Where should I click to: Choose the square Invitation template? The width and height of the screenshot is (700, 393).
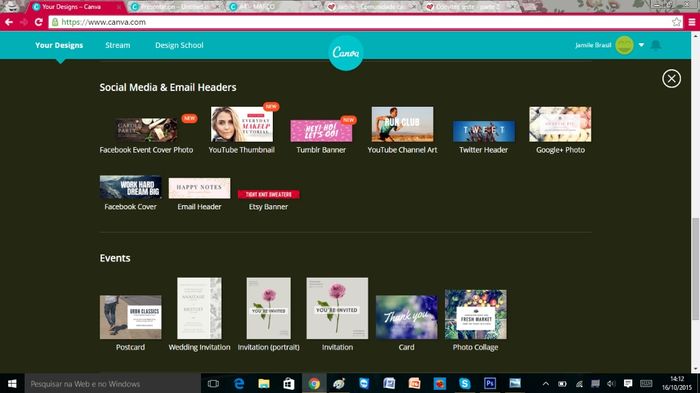pyautogui.click(x=337, y=308)
